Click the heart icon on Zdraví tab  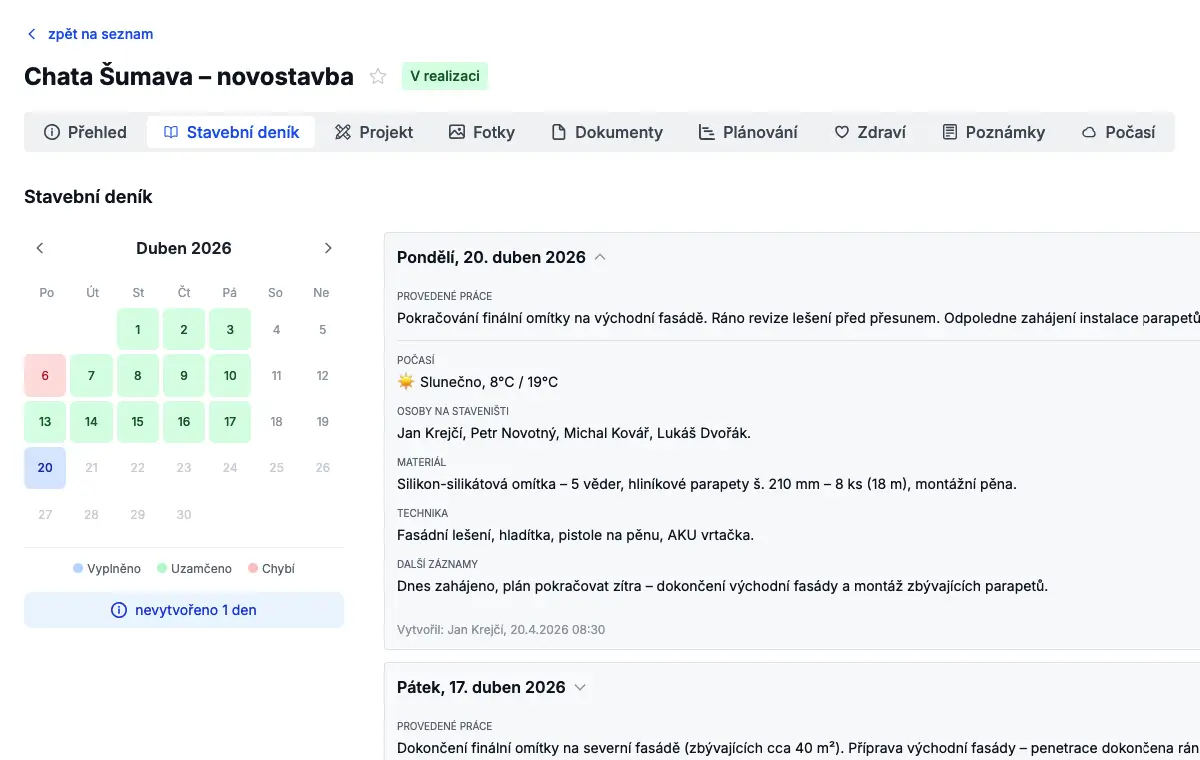coord(842,132)
